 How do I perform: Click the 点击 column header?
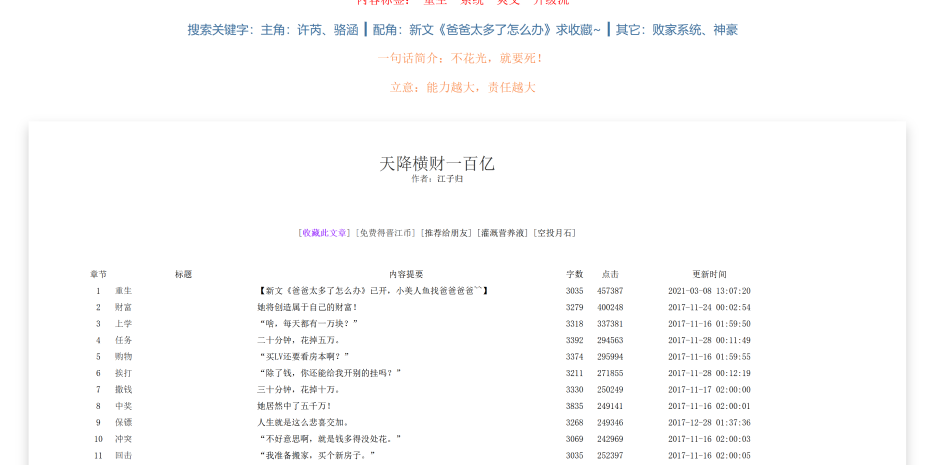[x=610, y=274]
